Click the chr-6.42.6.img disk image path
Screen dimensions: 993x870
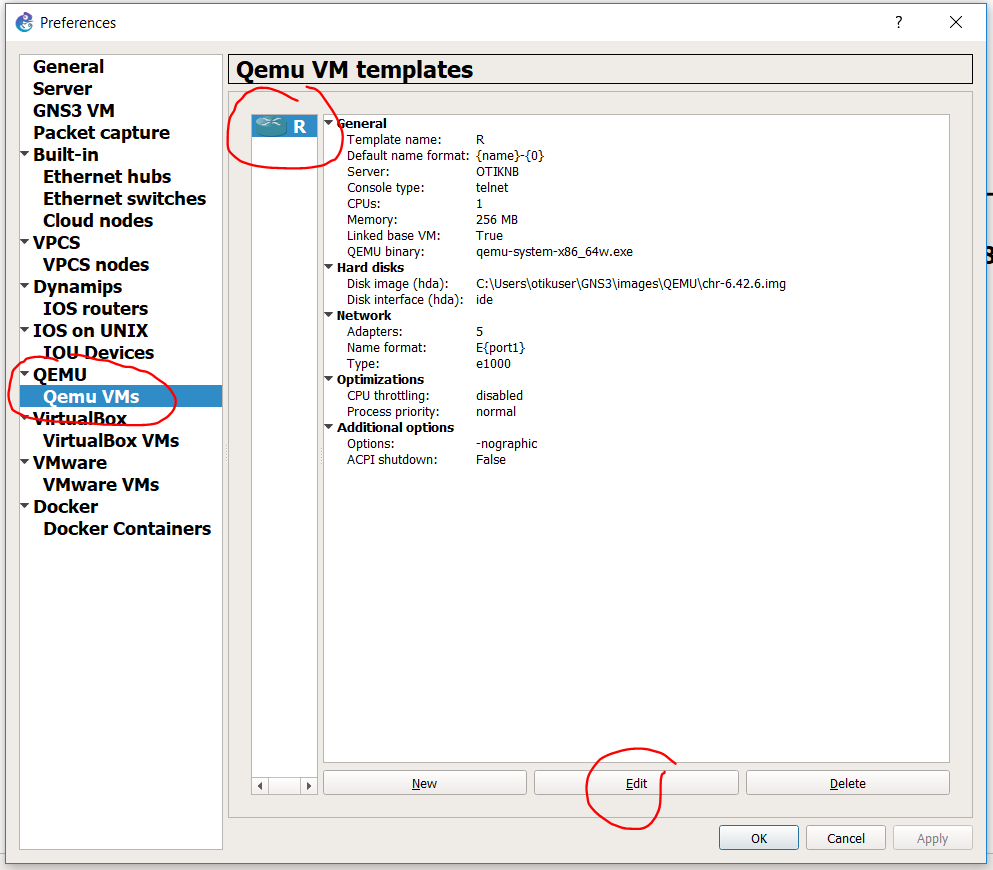tap(631, 284)
